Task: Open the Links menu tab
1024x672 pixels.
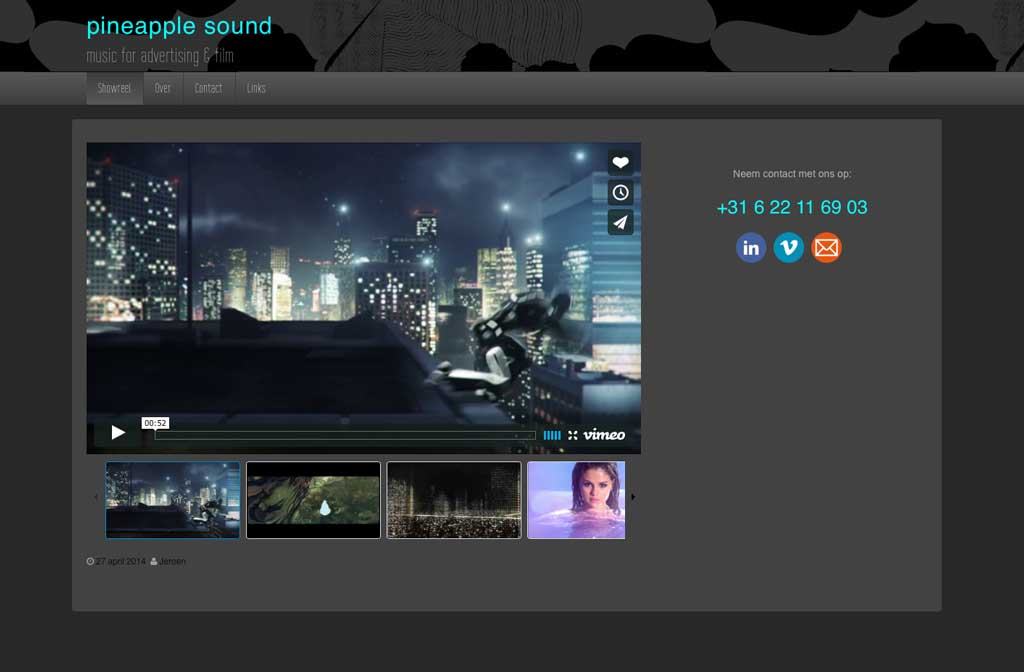Action: click(256, 88)
